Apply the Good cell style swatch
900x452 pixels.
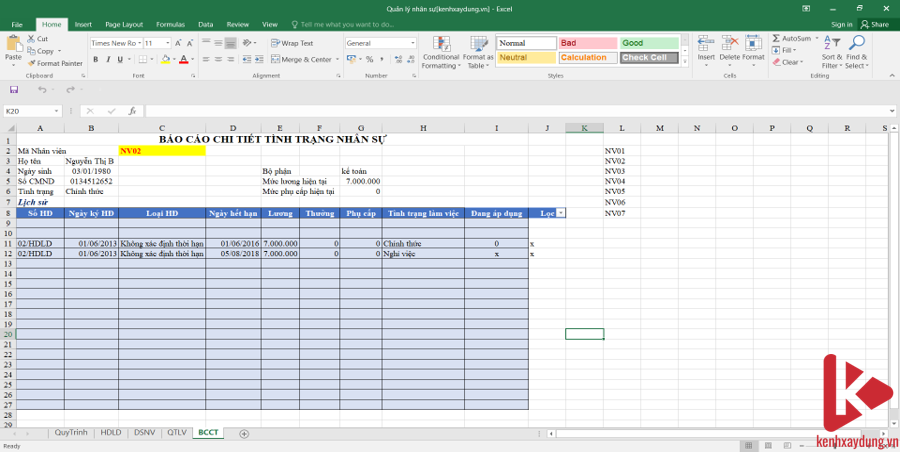click(647, 43)
